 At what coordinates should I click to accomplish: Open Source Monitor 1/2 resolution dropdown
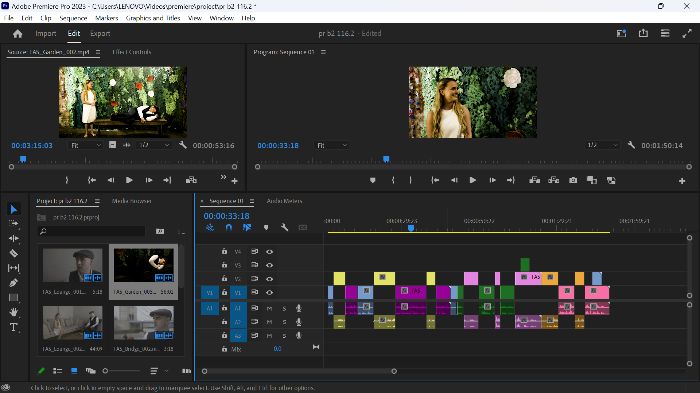[155, 145]
